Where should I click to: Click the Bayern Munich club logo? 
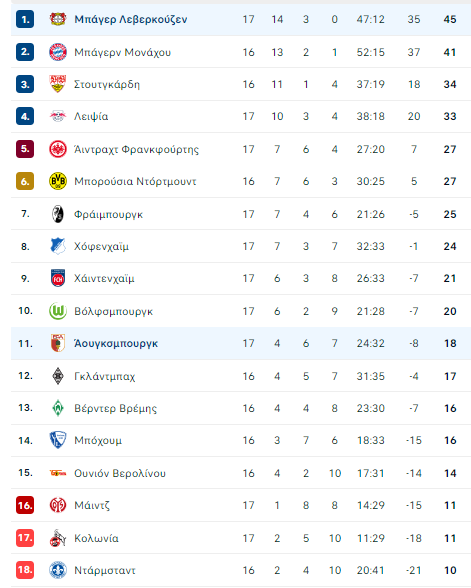click(58, 52)
